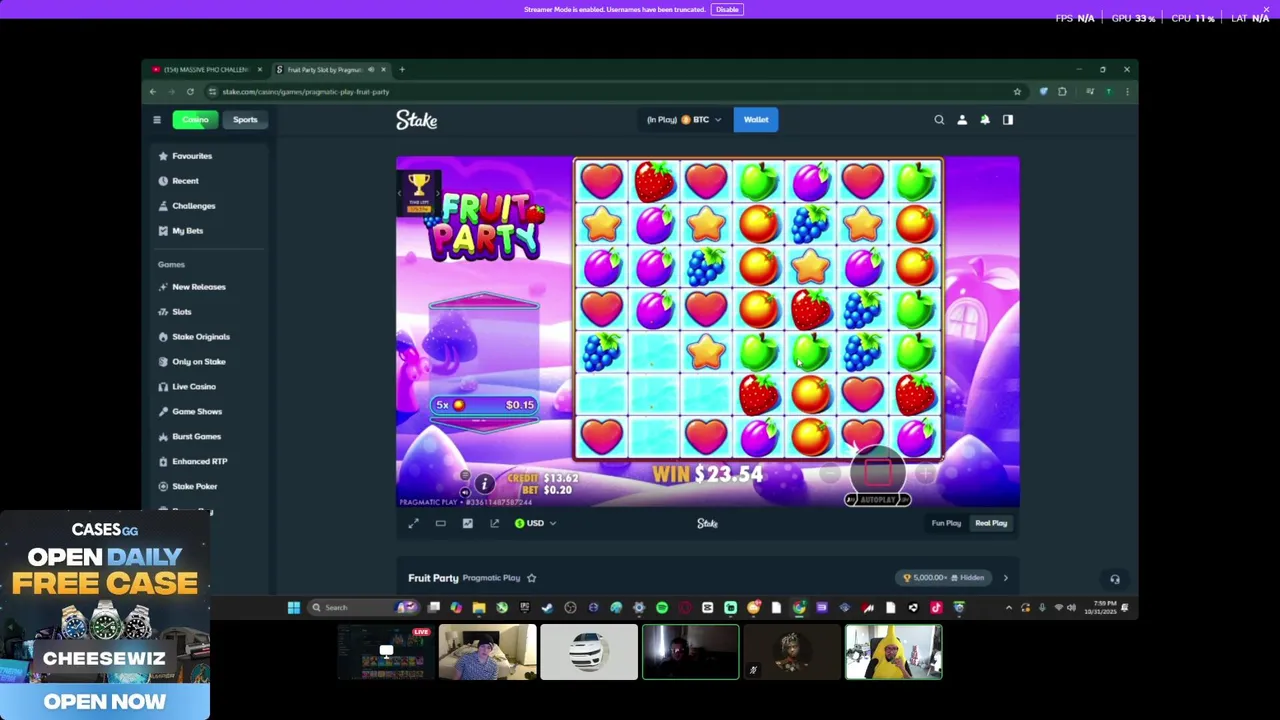The width and height of the screenshot is (1280, 720).
Task: Open the Stake hamburger menu
Action: click(157, 120)
